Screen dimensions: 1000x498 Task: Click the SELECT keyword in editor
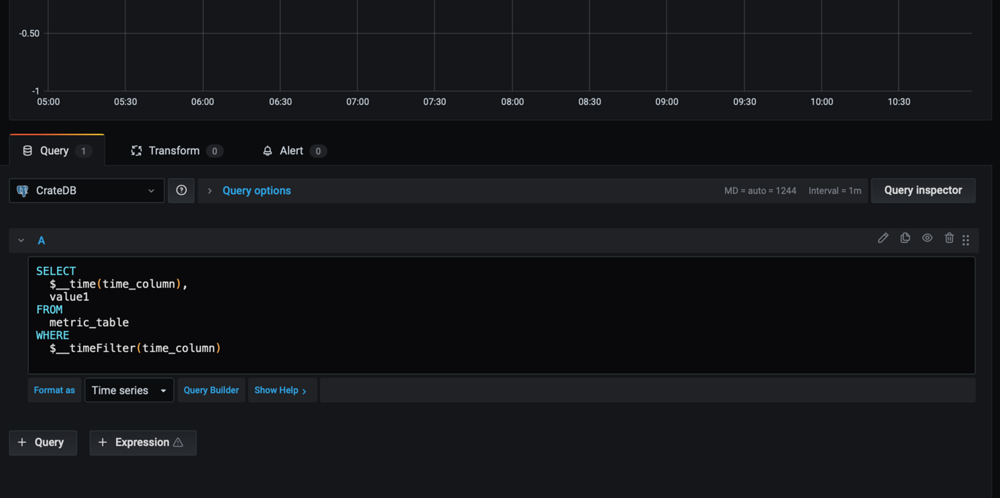pyautogui.click(x=55, y=271)
